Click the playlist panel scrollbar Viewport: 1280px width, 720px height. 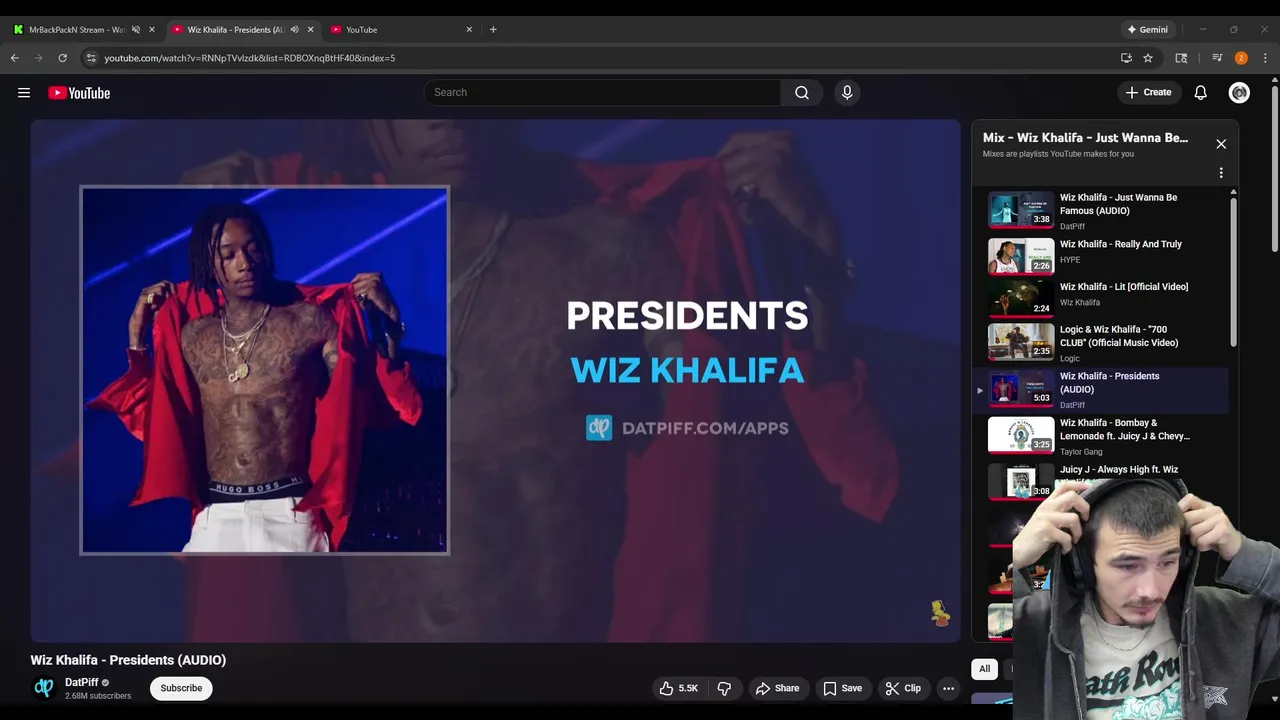point(1233,270)
